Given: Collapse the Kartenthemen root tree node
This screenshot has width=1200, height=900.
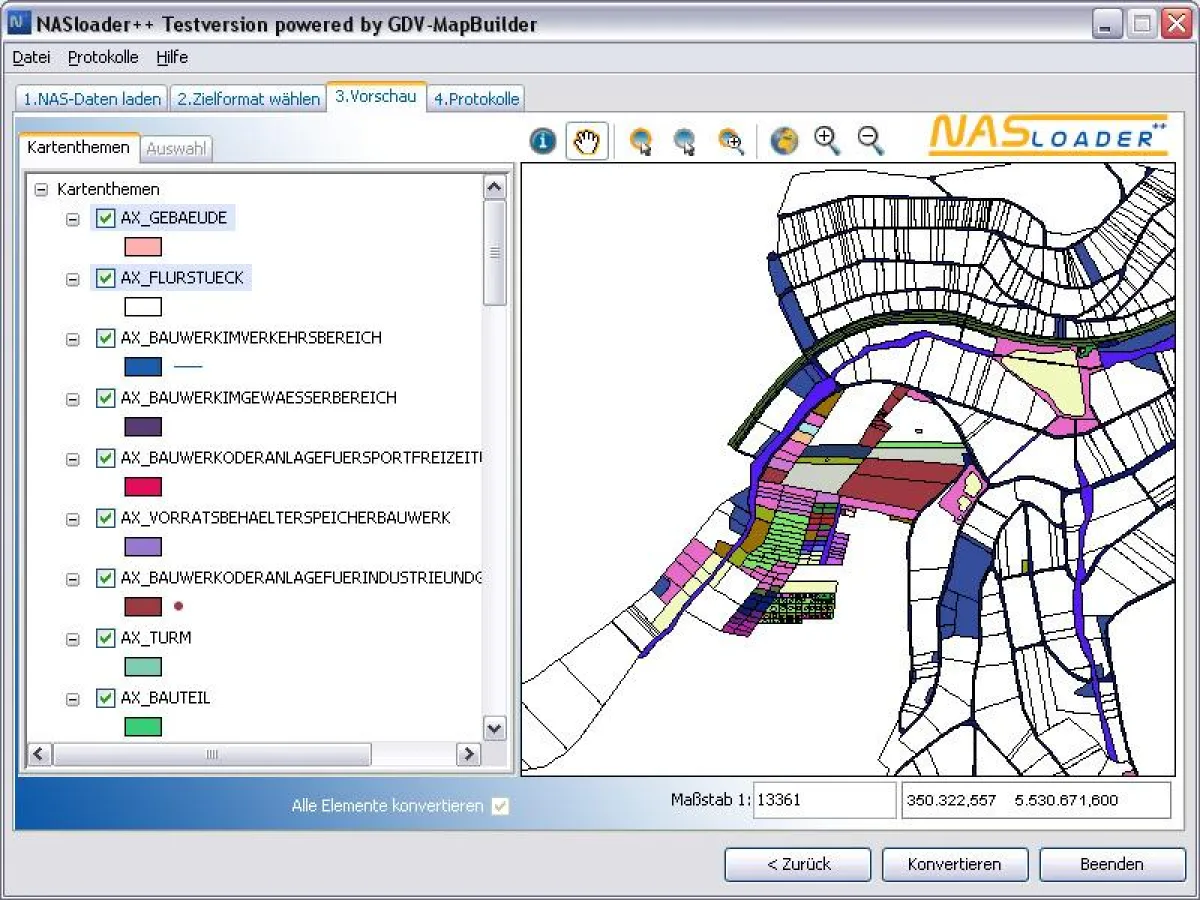Looking at the screenshot, I should 41,189.
